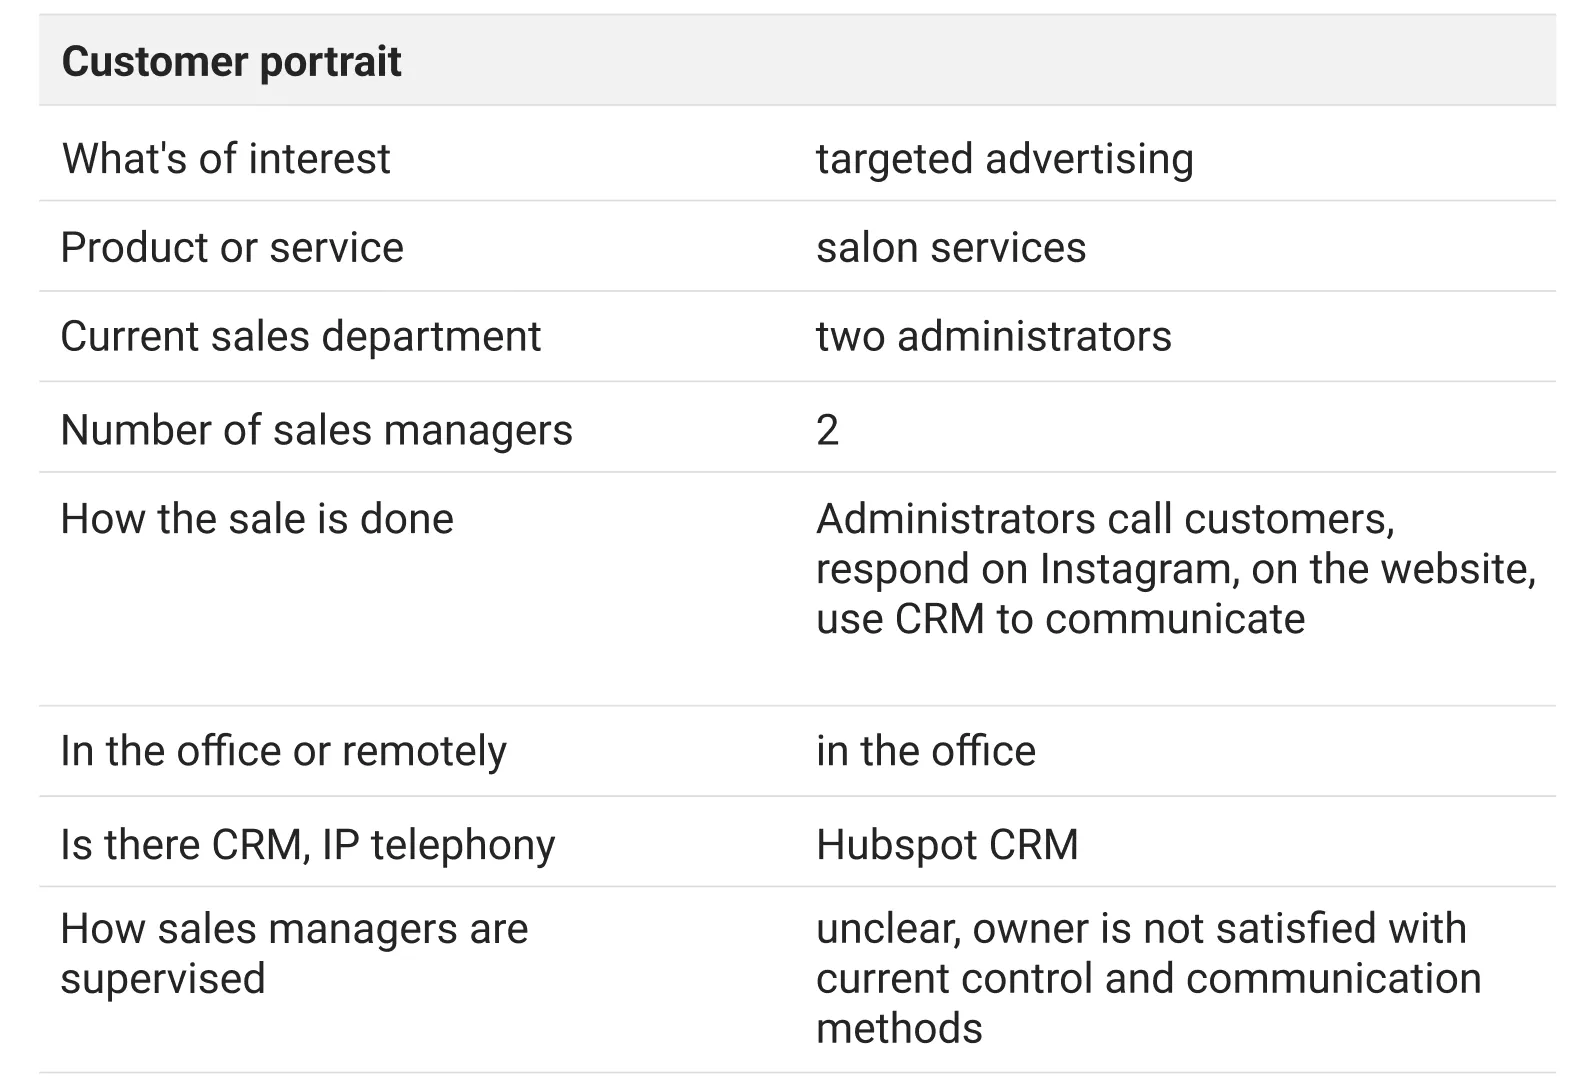The width and height of the screenshot is (1584, 1077).
Task: Select the Number of sales managers label
Action: click(316, 431)
